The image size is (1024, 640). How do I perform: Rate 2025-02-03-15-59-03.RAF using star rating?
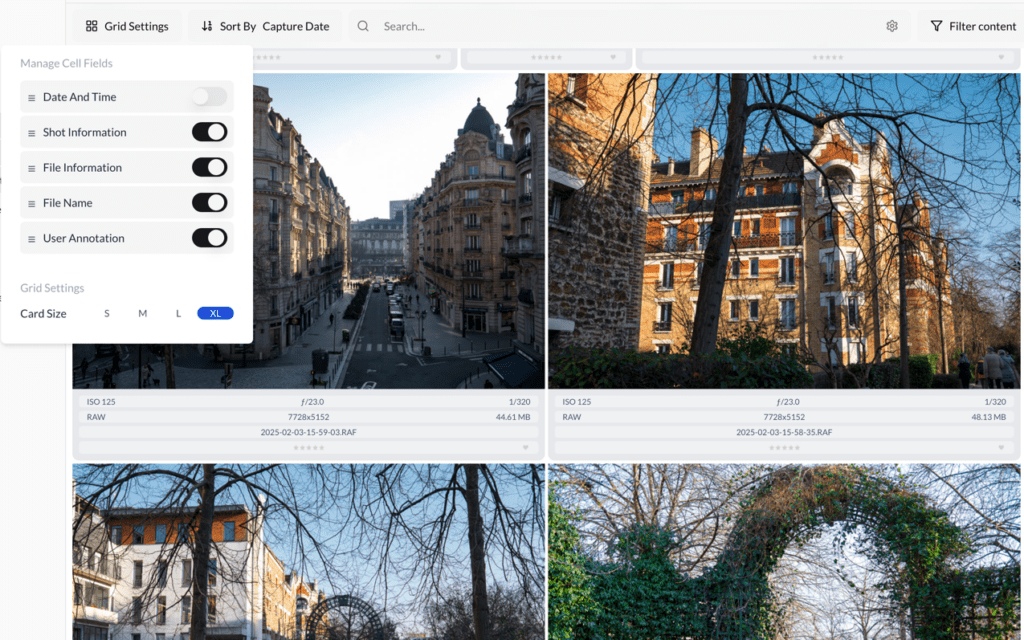pyautogui.click(x=308, y=448)
